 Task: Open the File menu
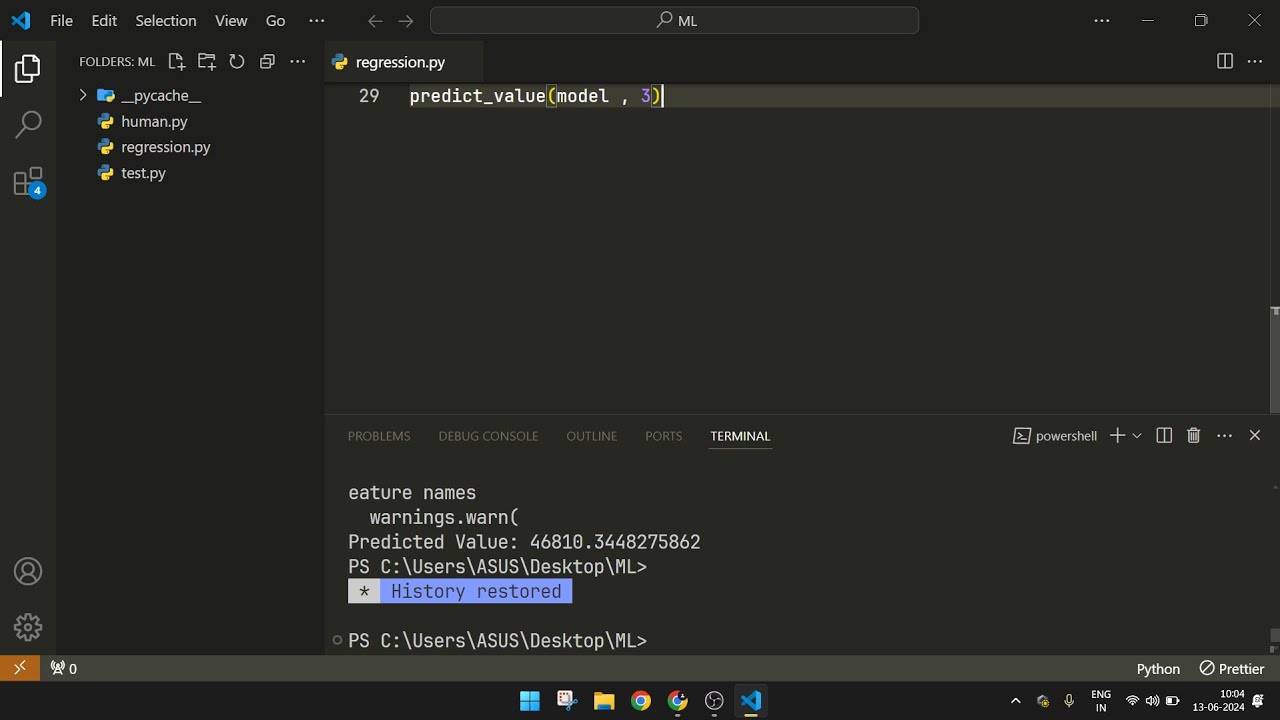click(61, 21)
